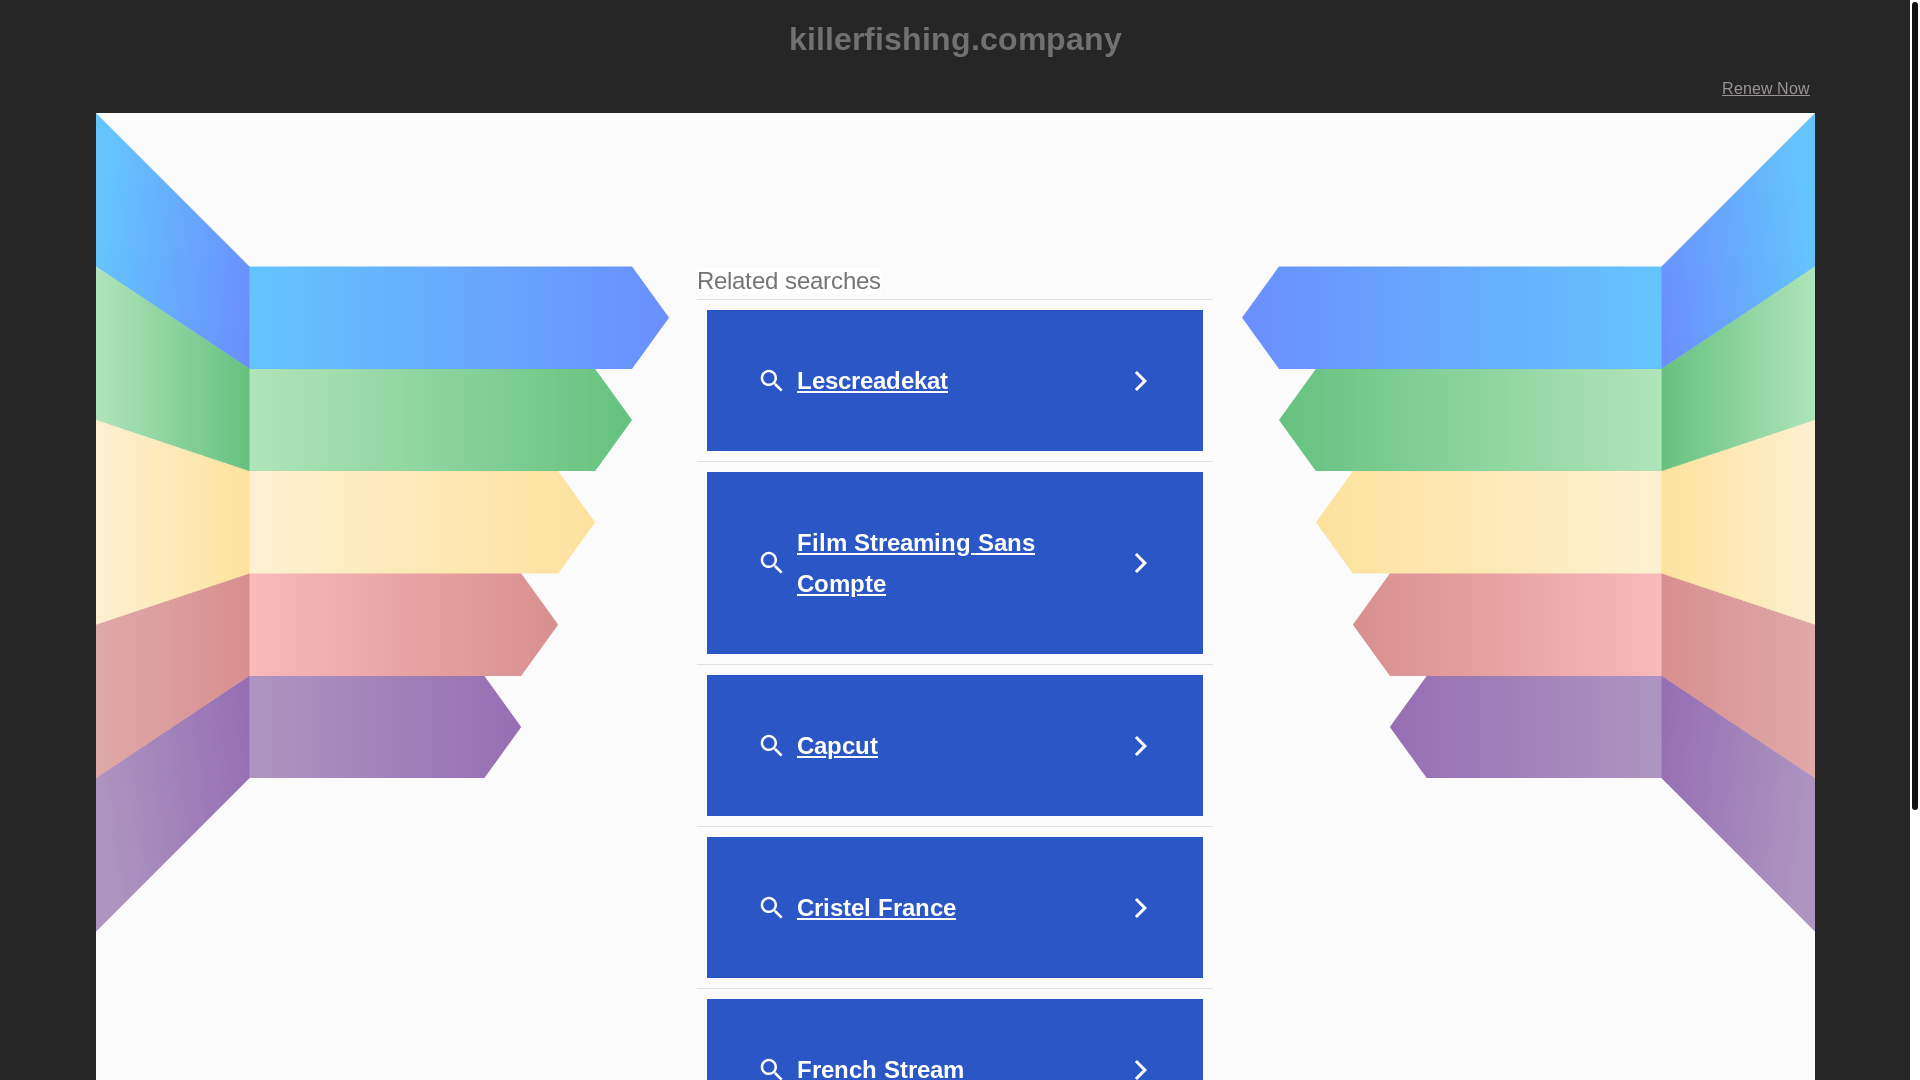
Task: Click the magnifier icon beside Capcut
Action: pos(771,746)
